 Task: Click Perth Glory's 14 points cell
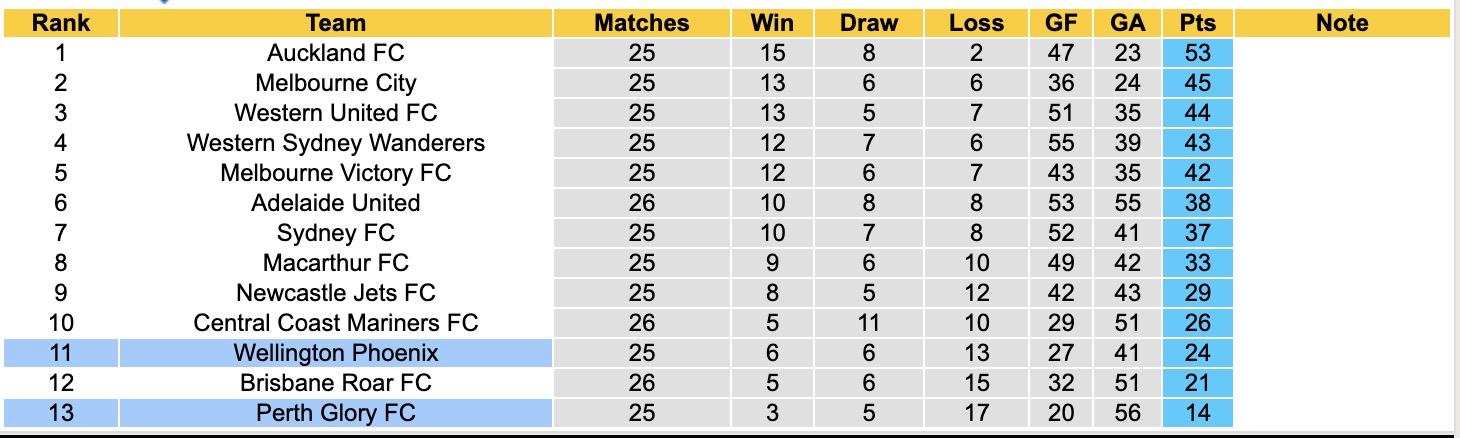[1197, 413]
